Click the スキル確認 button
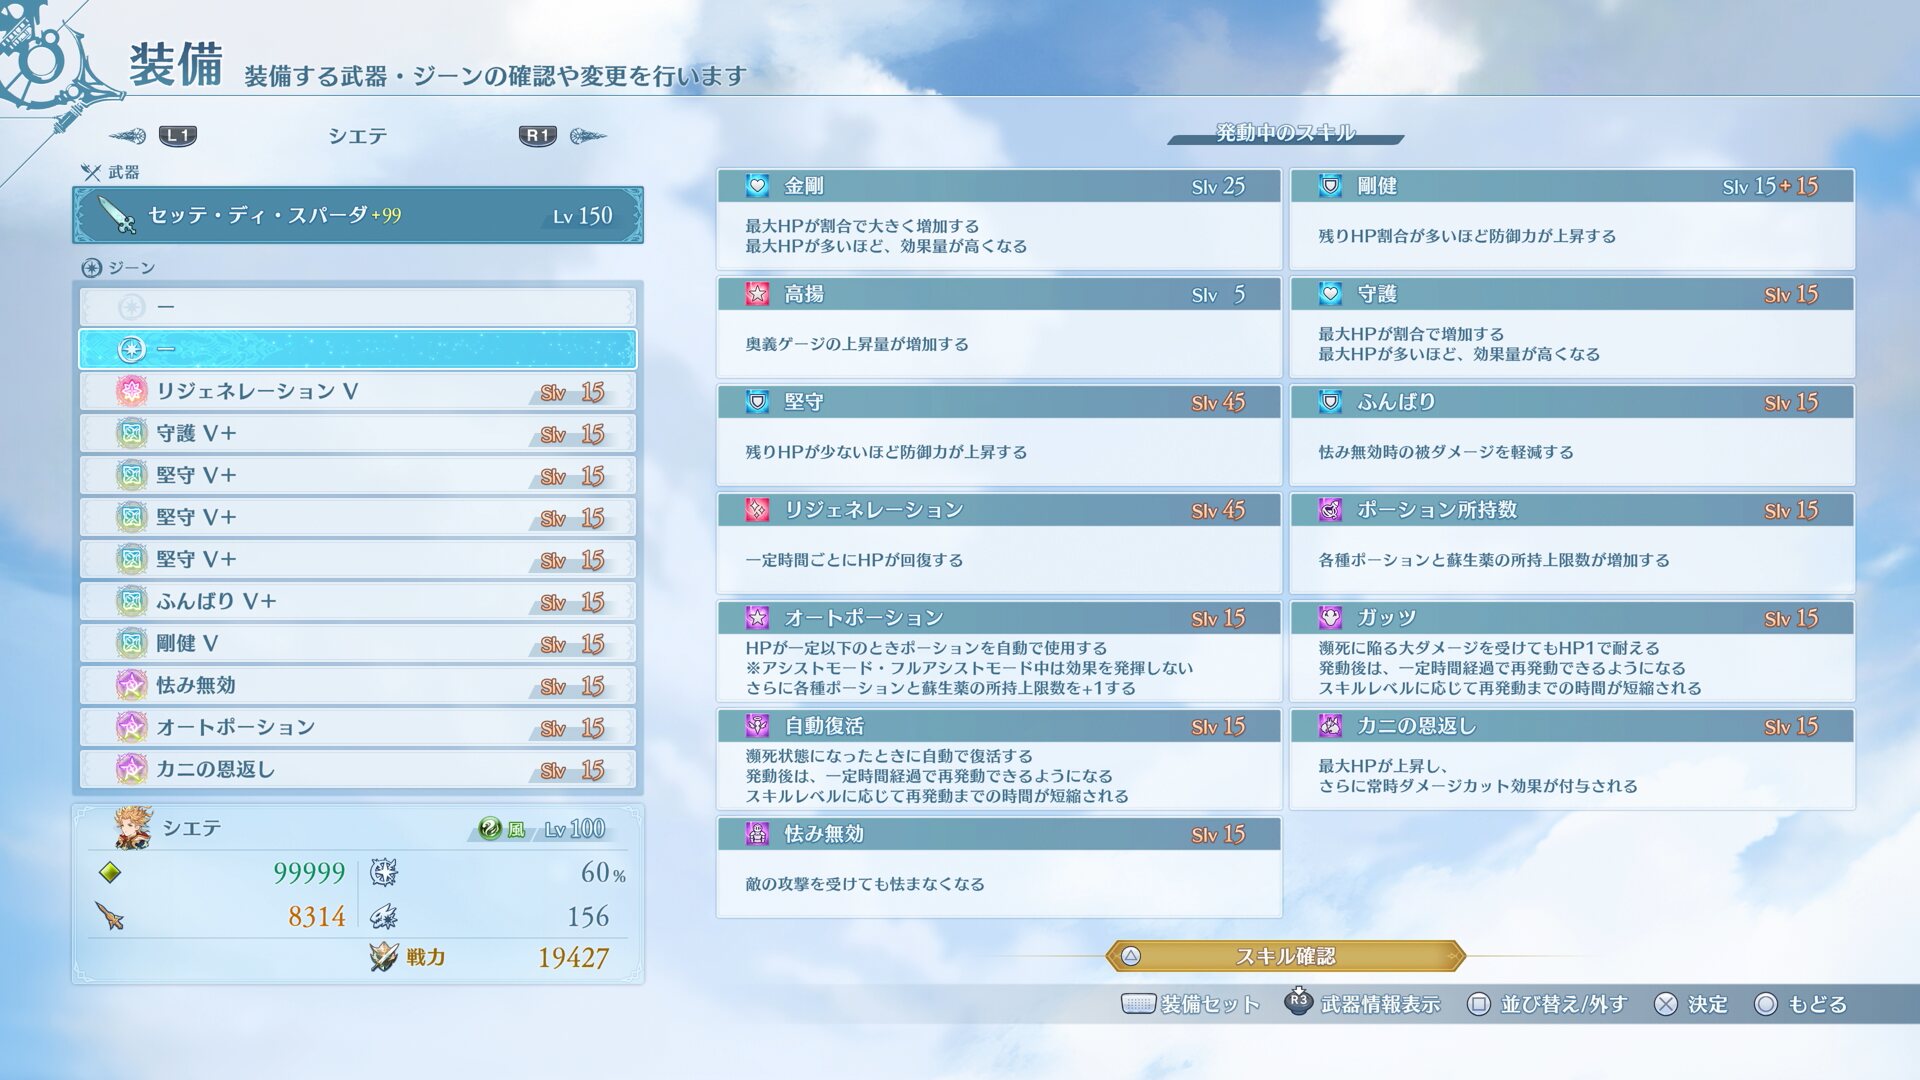The height and width of the screenshot is (1080, 1920). click(1285, 956)
